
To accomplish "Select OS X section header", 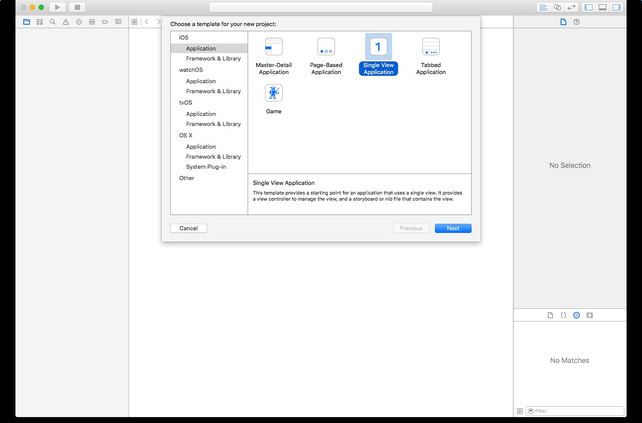I will point(185,136).
